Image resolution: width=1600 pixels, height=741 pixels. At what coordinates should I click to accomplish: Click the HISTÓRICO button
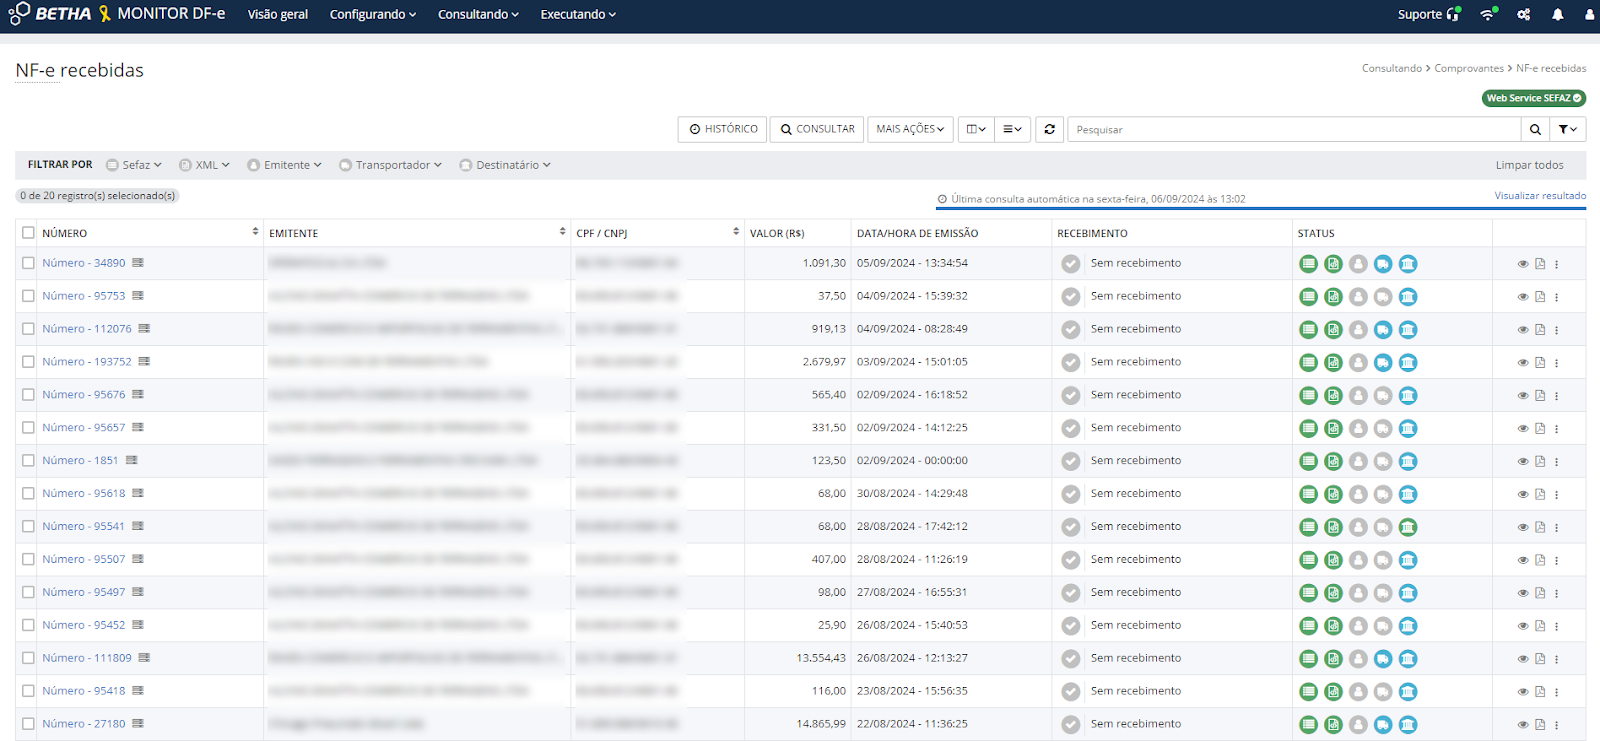coord(723,129)
